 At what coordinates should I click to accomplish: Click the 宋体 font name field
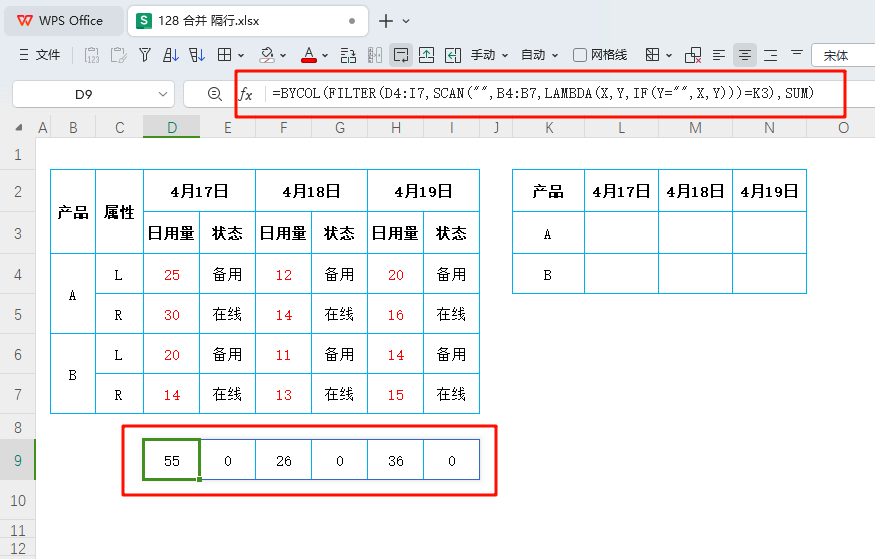click(843, 55)
